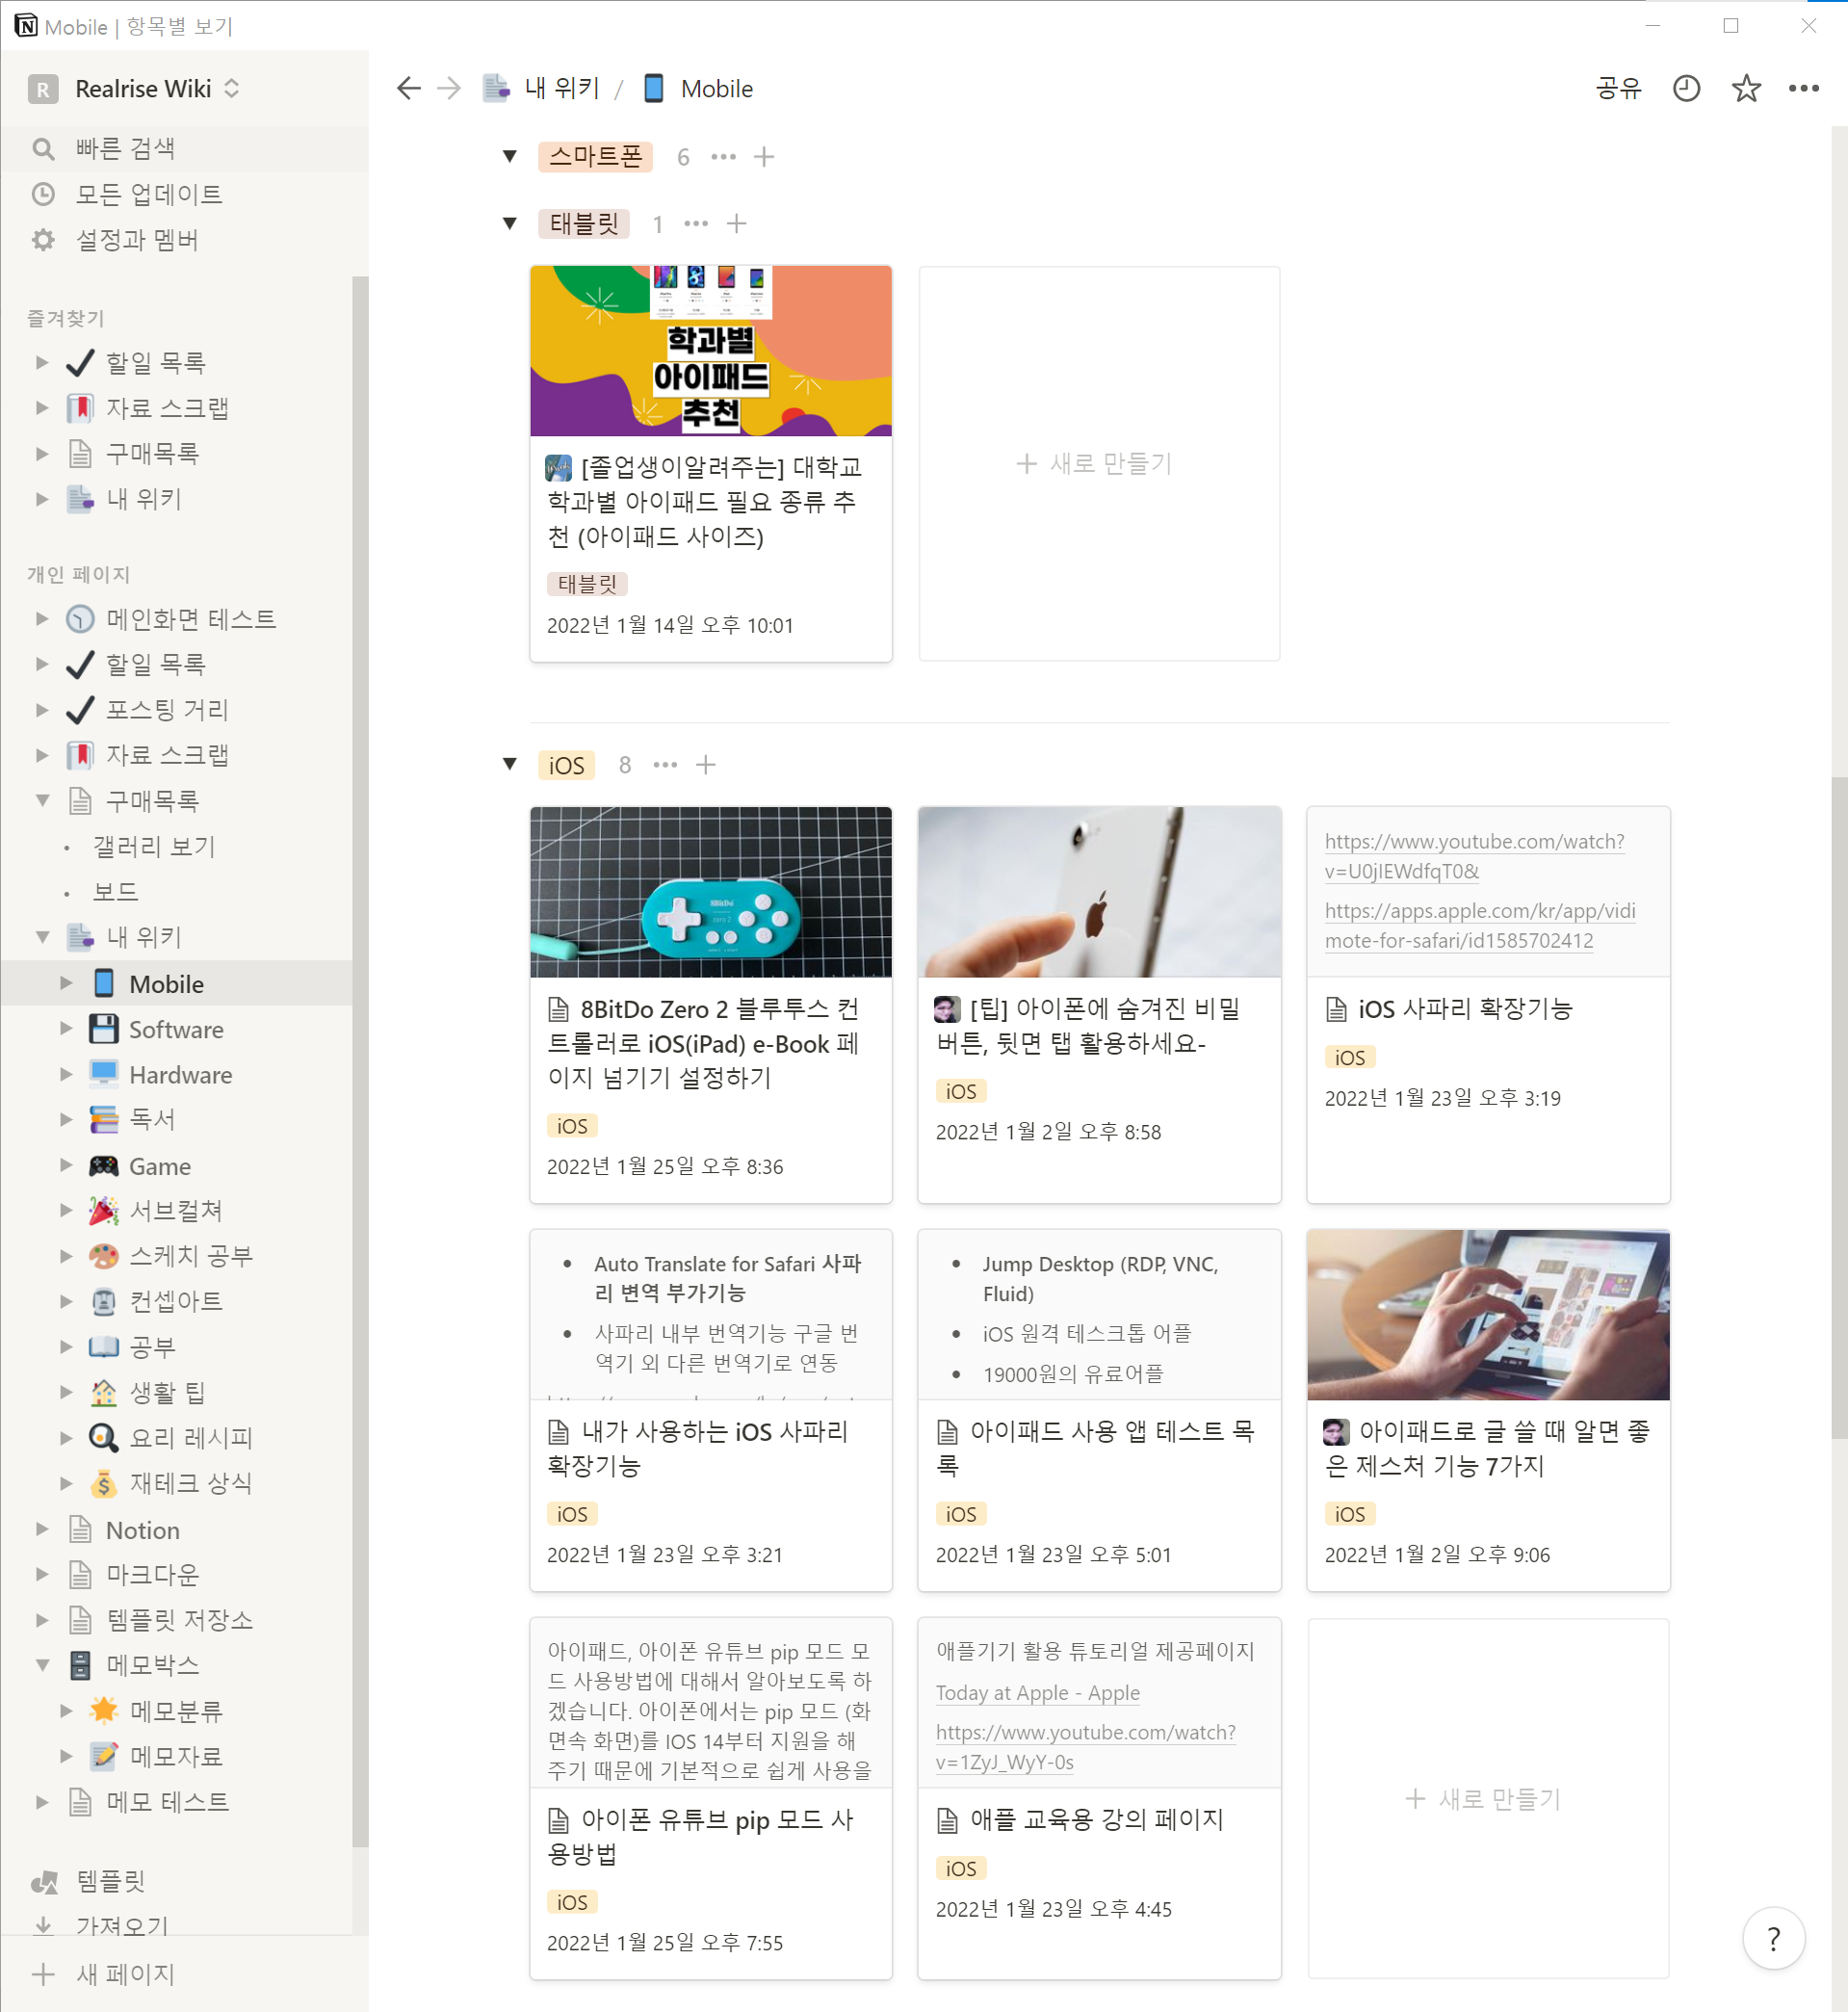
Task: Click the help question mark button
Action: [x=1773, y=1939]
